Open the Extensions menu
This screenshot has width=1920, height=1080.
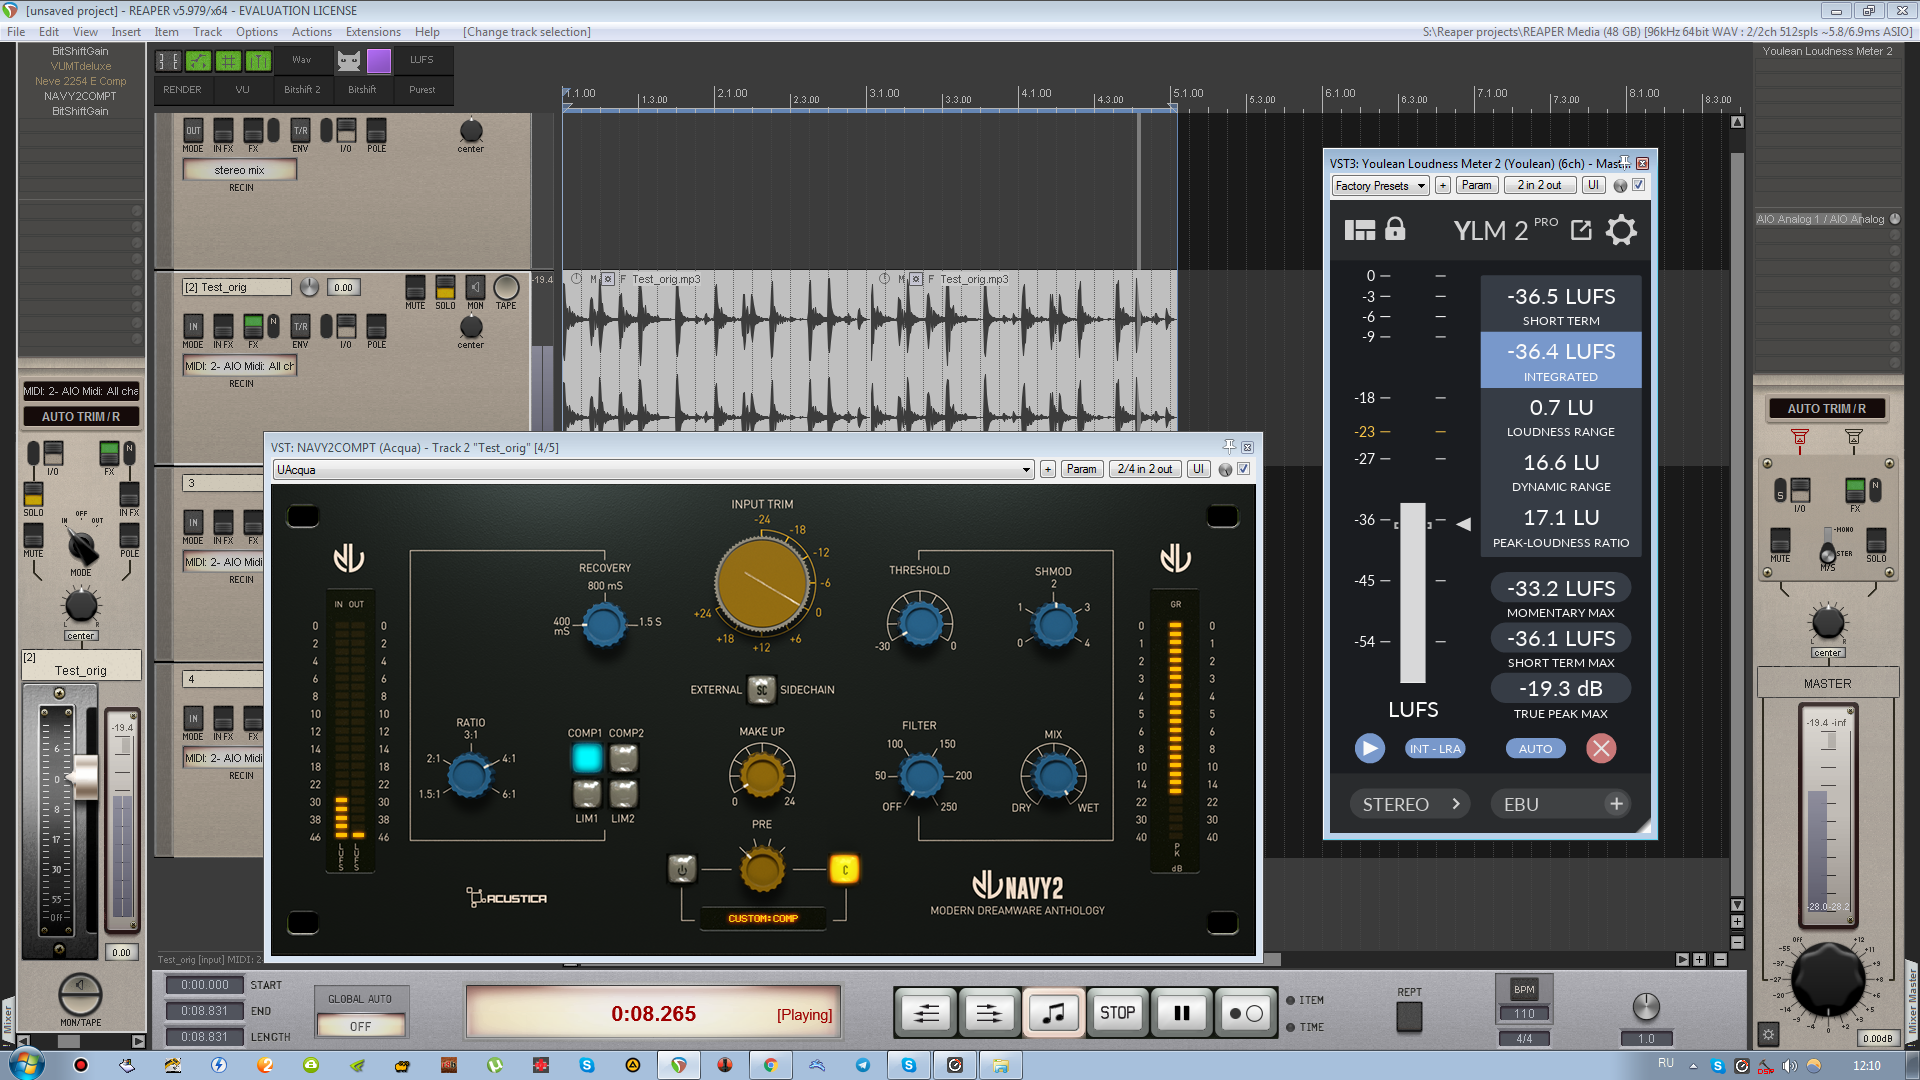point(373,32)
